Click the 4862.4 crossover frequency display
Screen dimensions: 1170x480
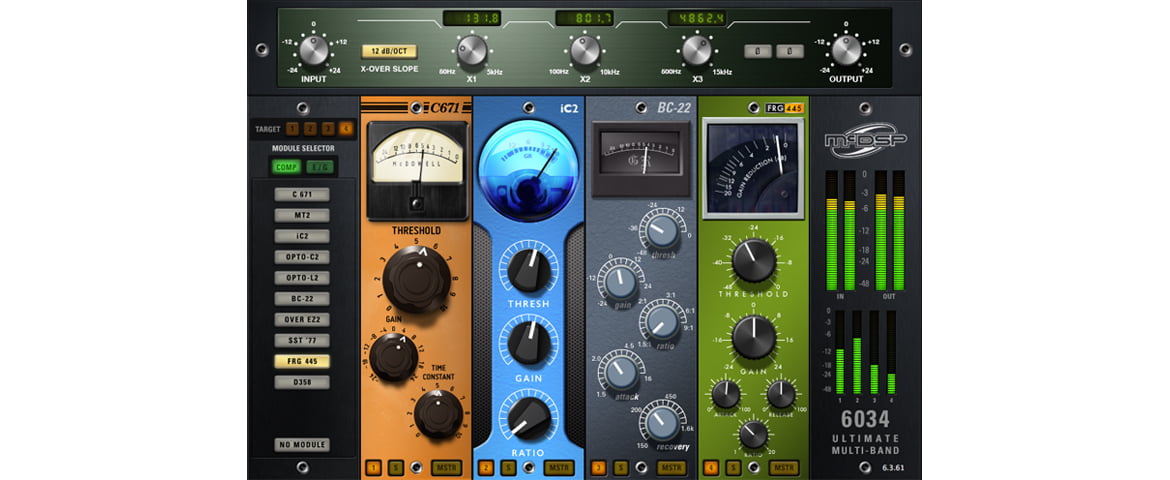click(697, 18)
